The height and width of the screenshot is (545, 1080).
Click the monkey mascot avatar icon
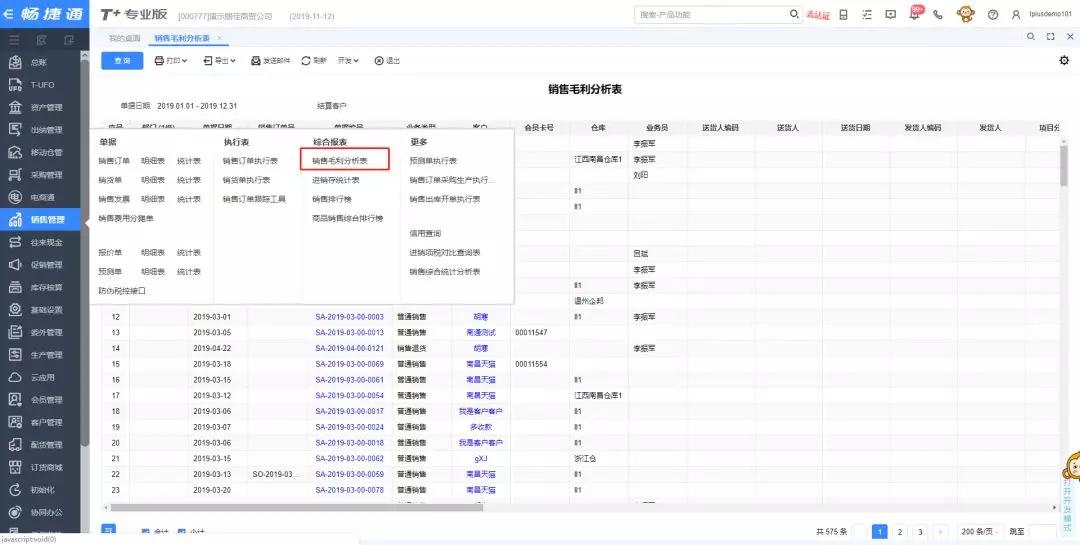point(965,14)
